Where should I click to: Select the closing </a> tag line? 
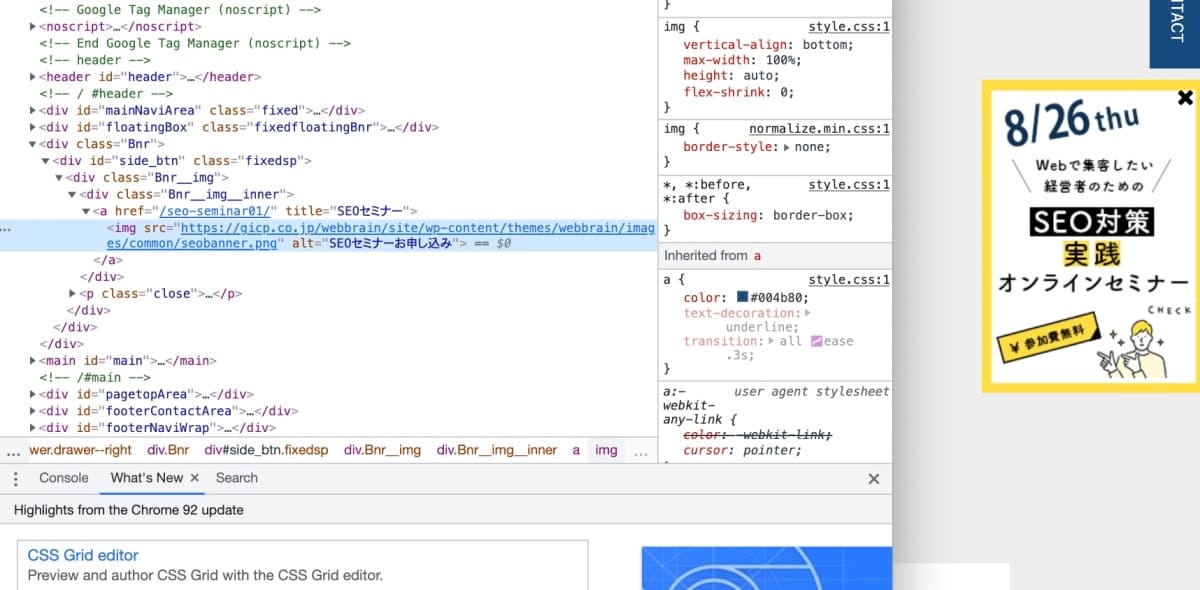click(x=107, y=260)
